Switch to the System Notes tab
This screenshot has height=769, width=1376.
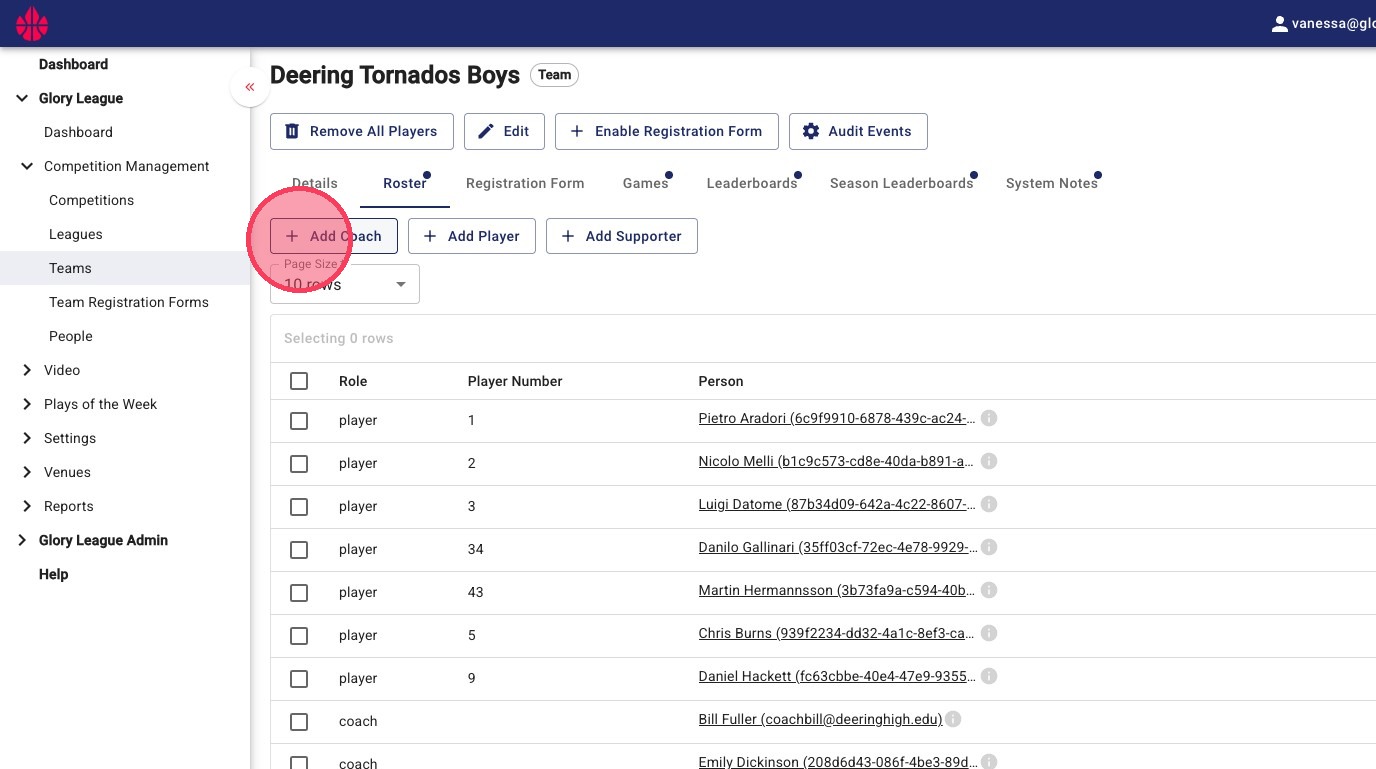(x=1052, y=183)
